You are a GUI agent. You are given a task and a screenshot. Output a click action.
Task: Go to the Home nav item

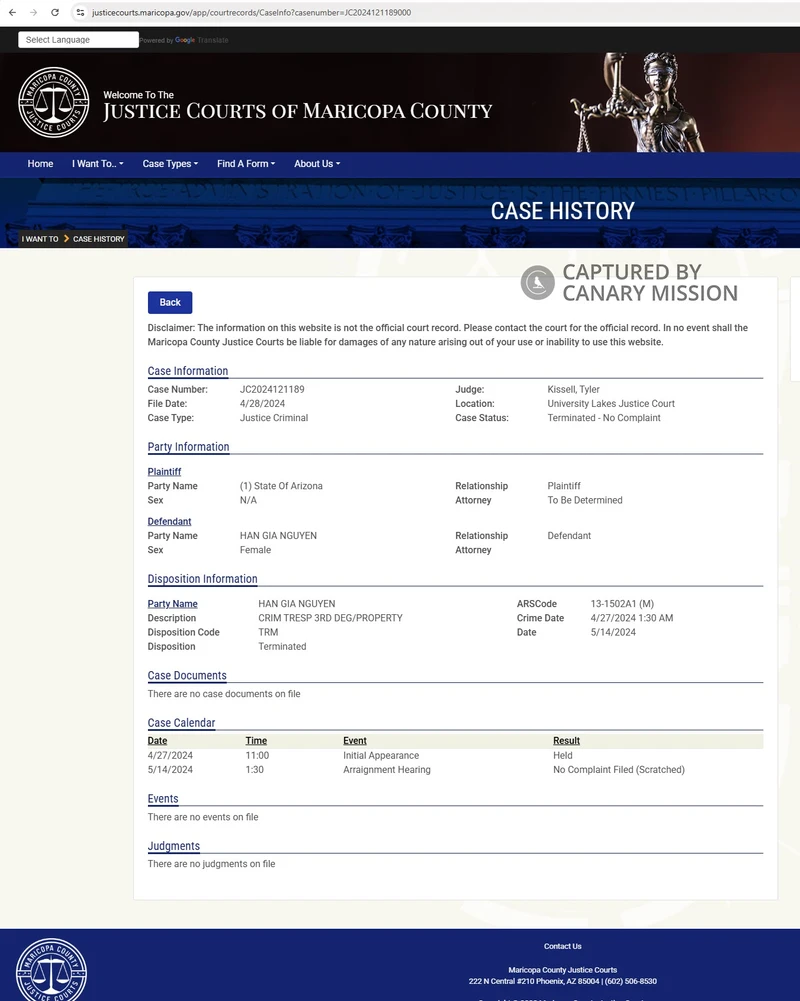pos(40,163)
